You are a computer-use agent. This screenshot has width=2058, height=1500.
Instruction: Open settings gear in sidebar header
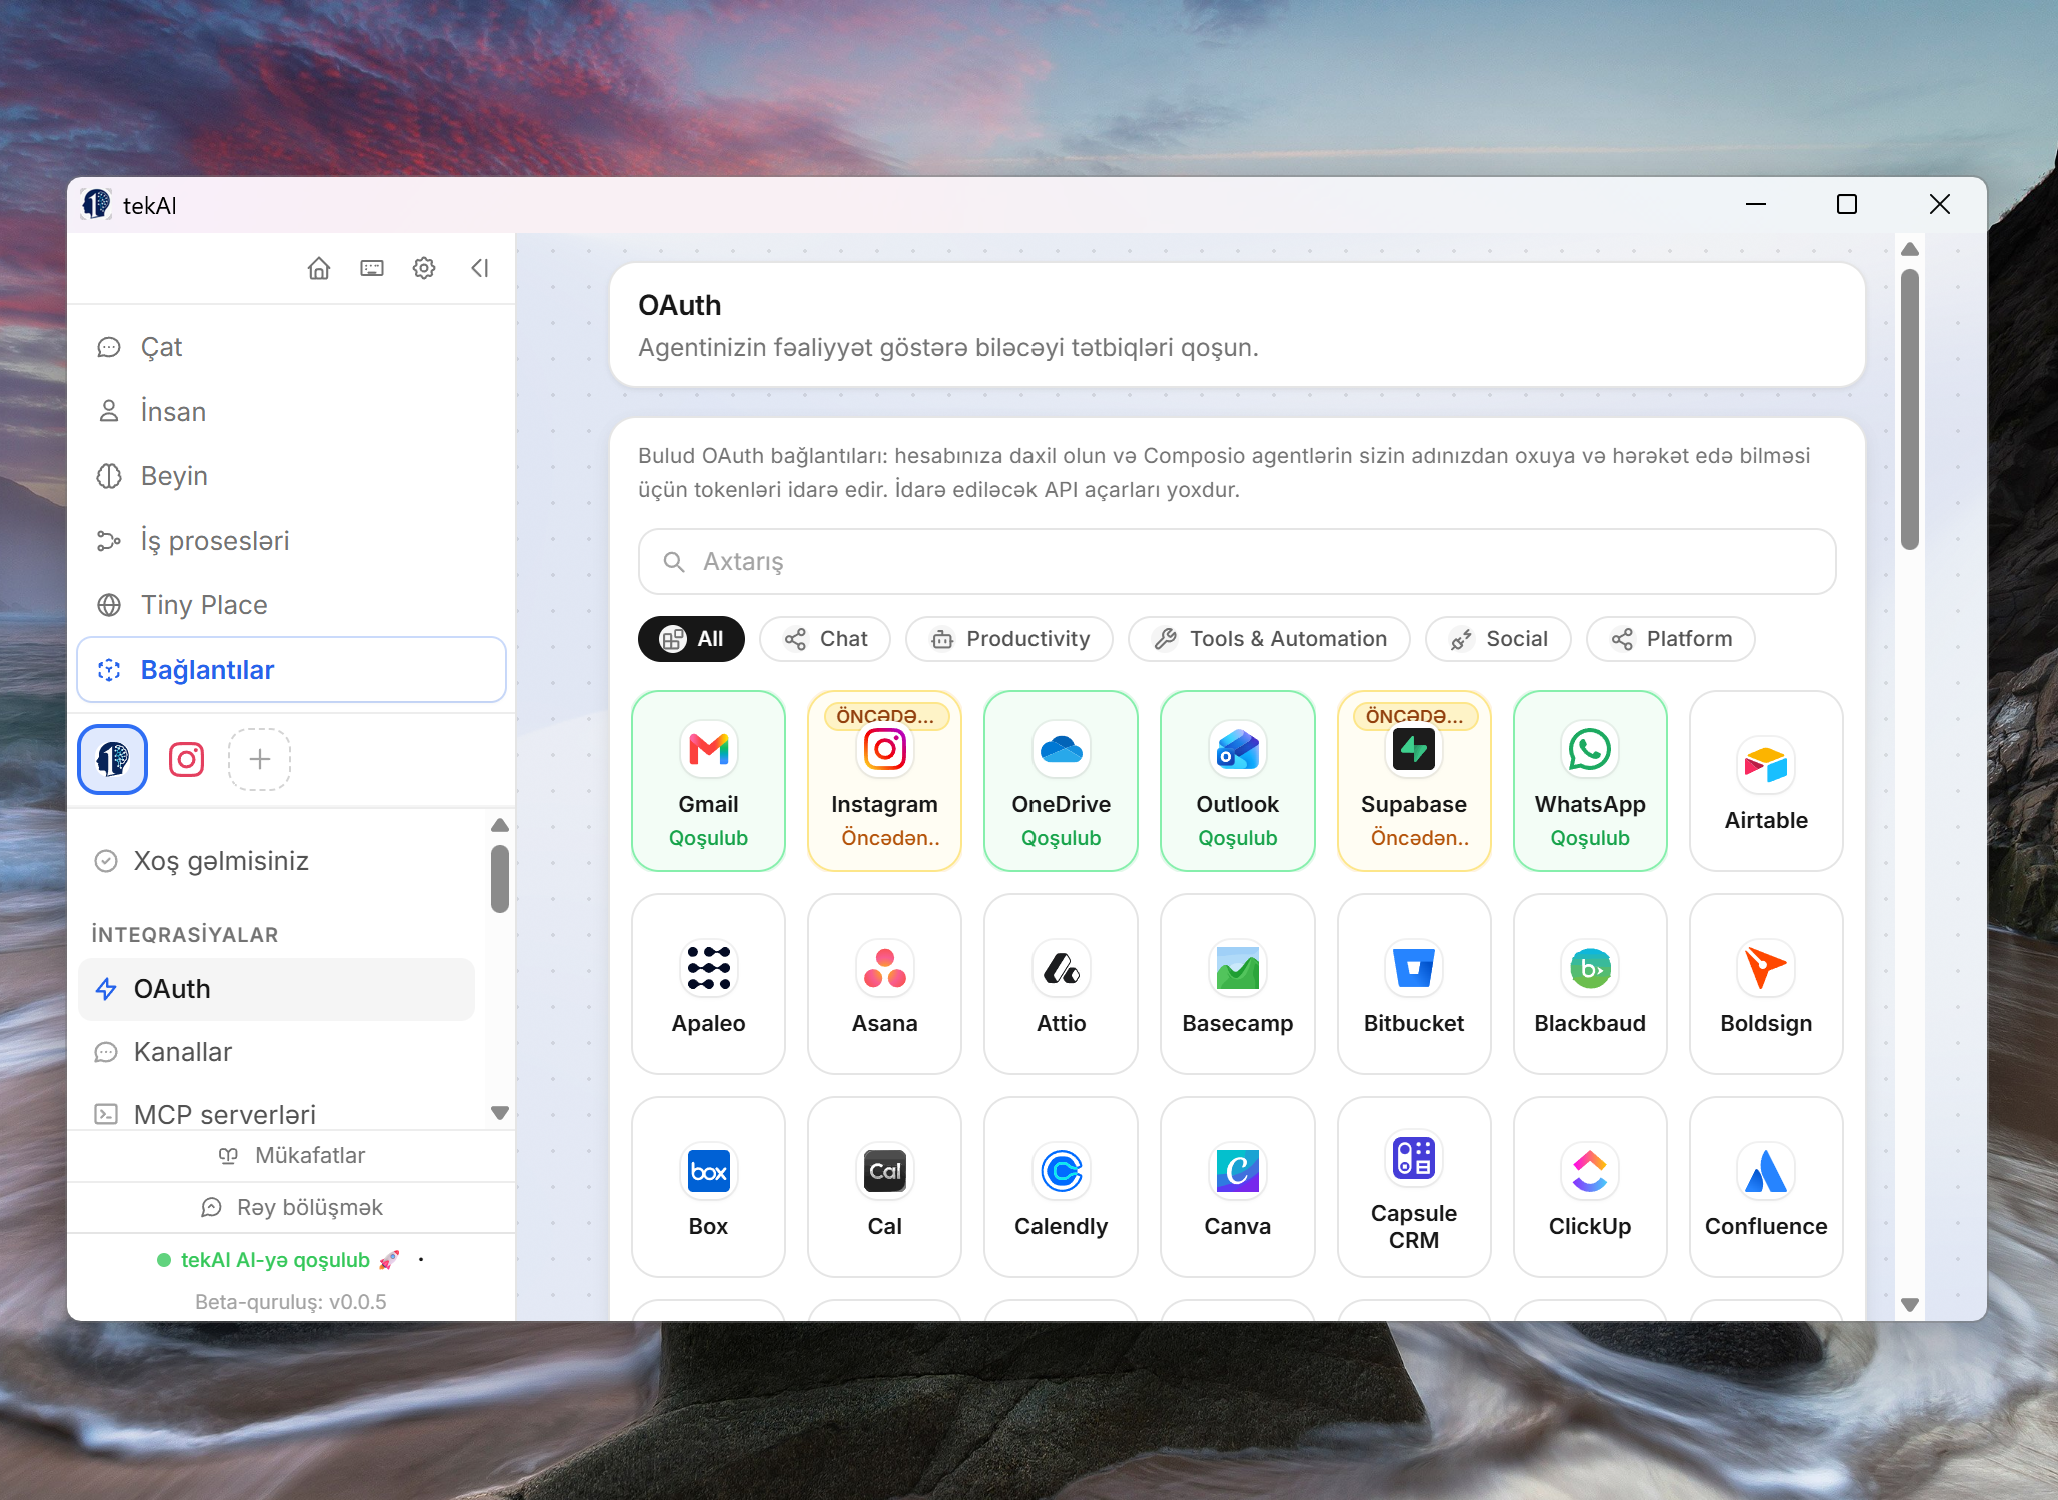[424, 268]
